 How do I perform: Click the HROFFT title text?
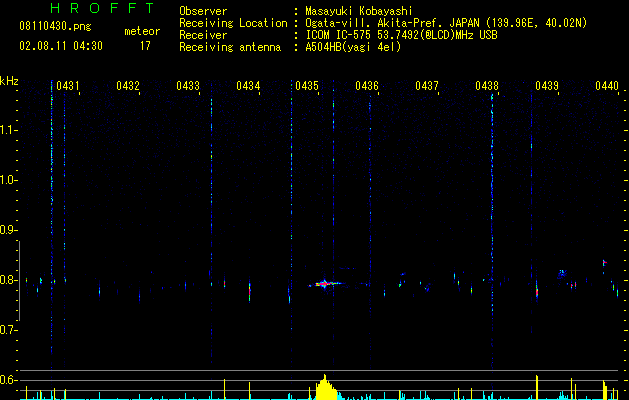tap(102, 8)
